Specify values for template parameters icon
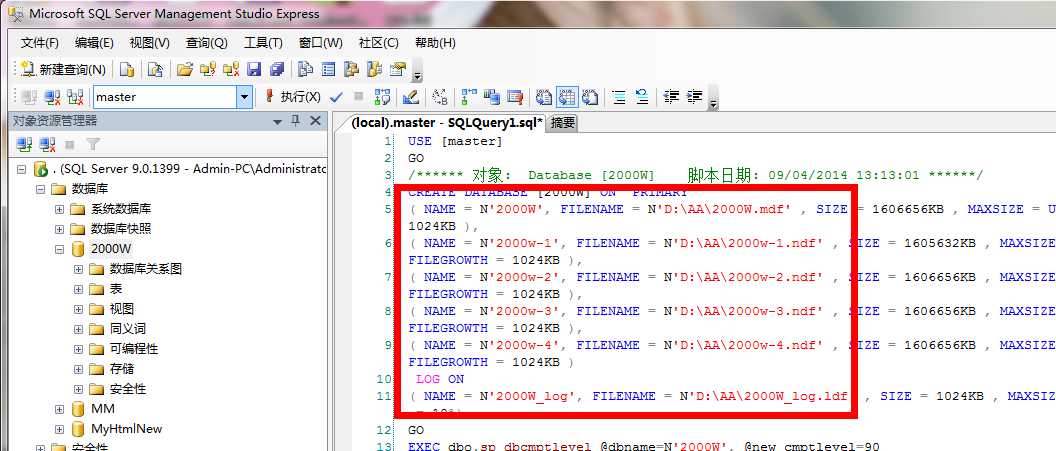 pyautogui.click(x=440, y=97)
